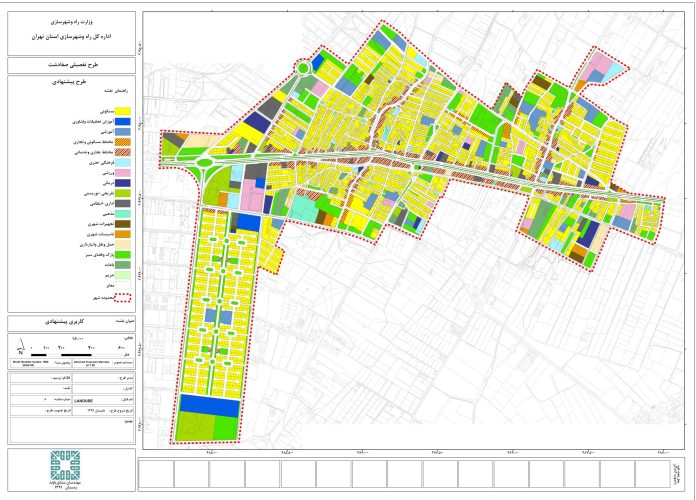
Task: Click the 'ورزشی' legend label
Action: click(109, 173)
